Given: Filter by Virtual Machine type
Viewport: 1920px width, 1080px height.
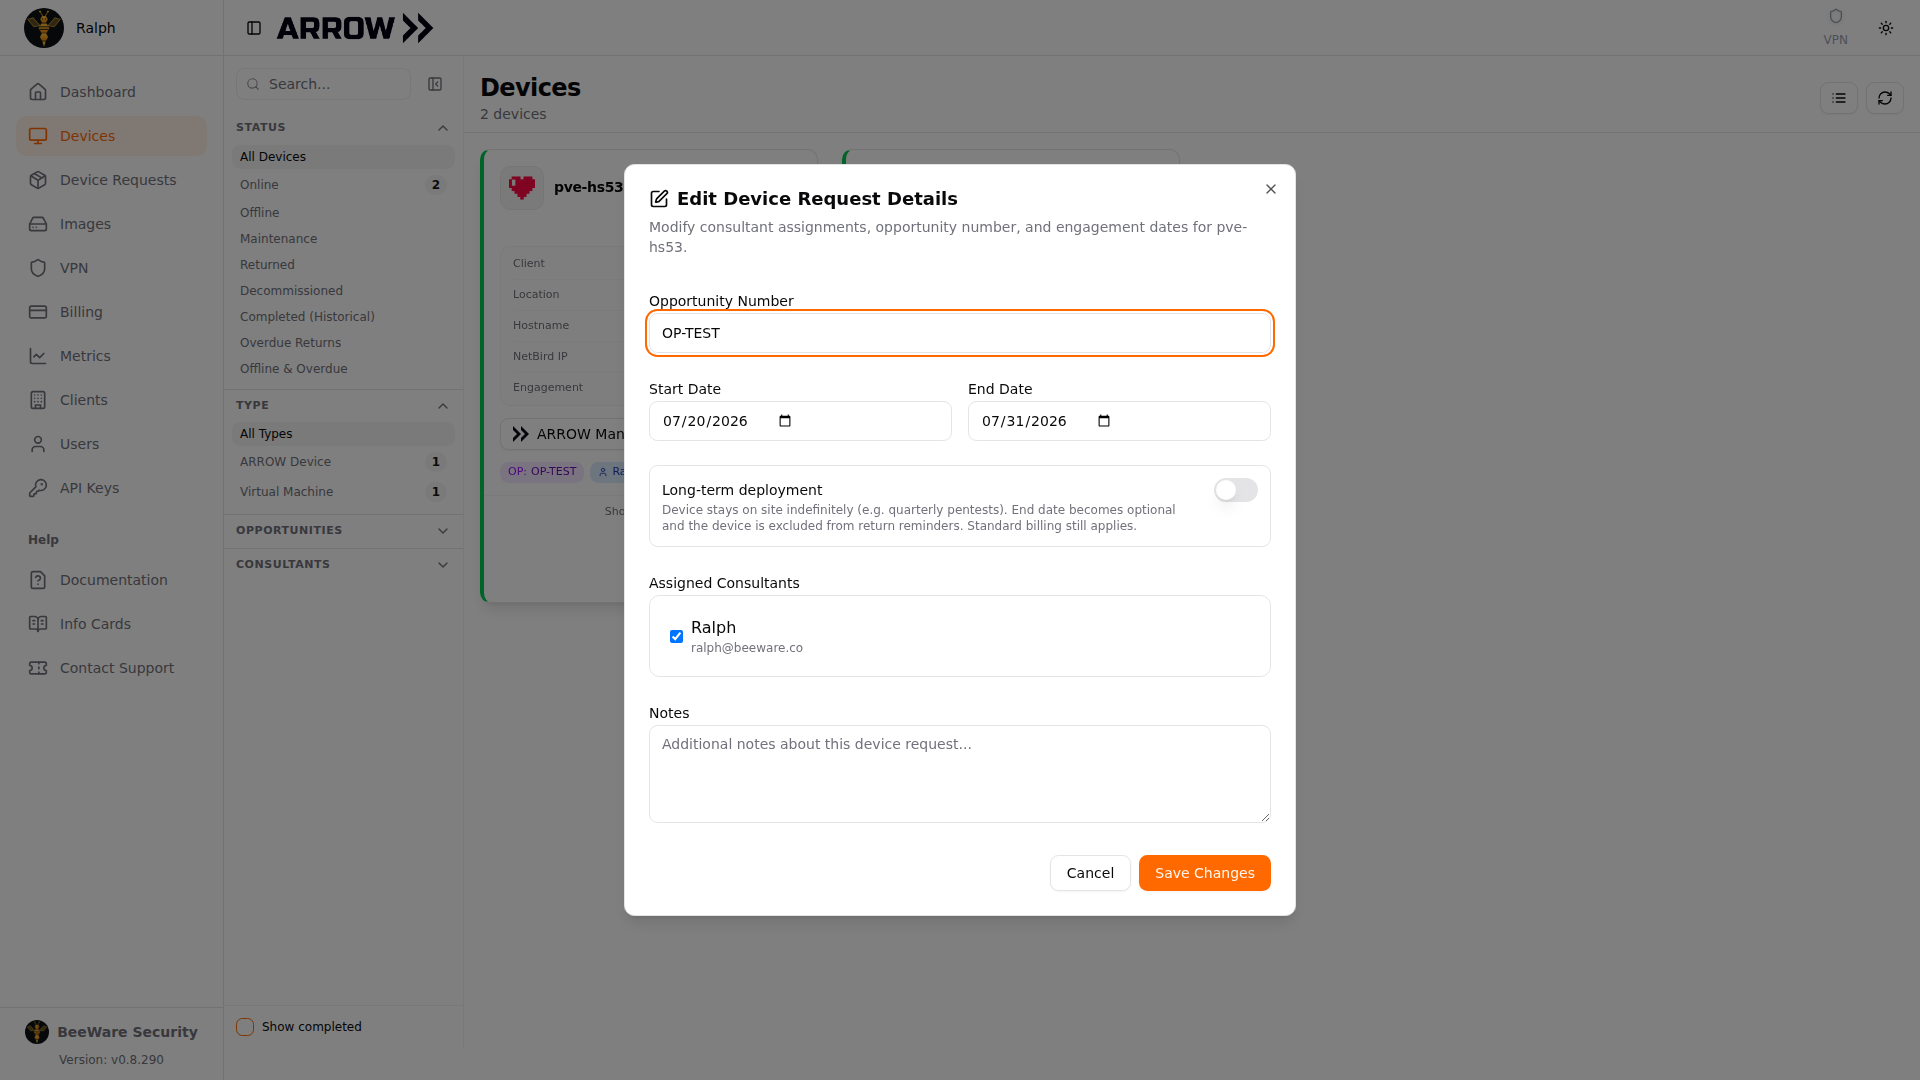Looking at the screenshot, I should pyautogui.click(x=343, y=492).
